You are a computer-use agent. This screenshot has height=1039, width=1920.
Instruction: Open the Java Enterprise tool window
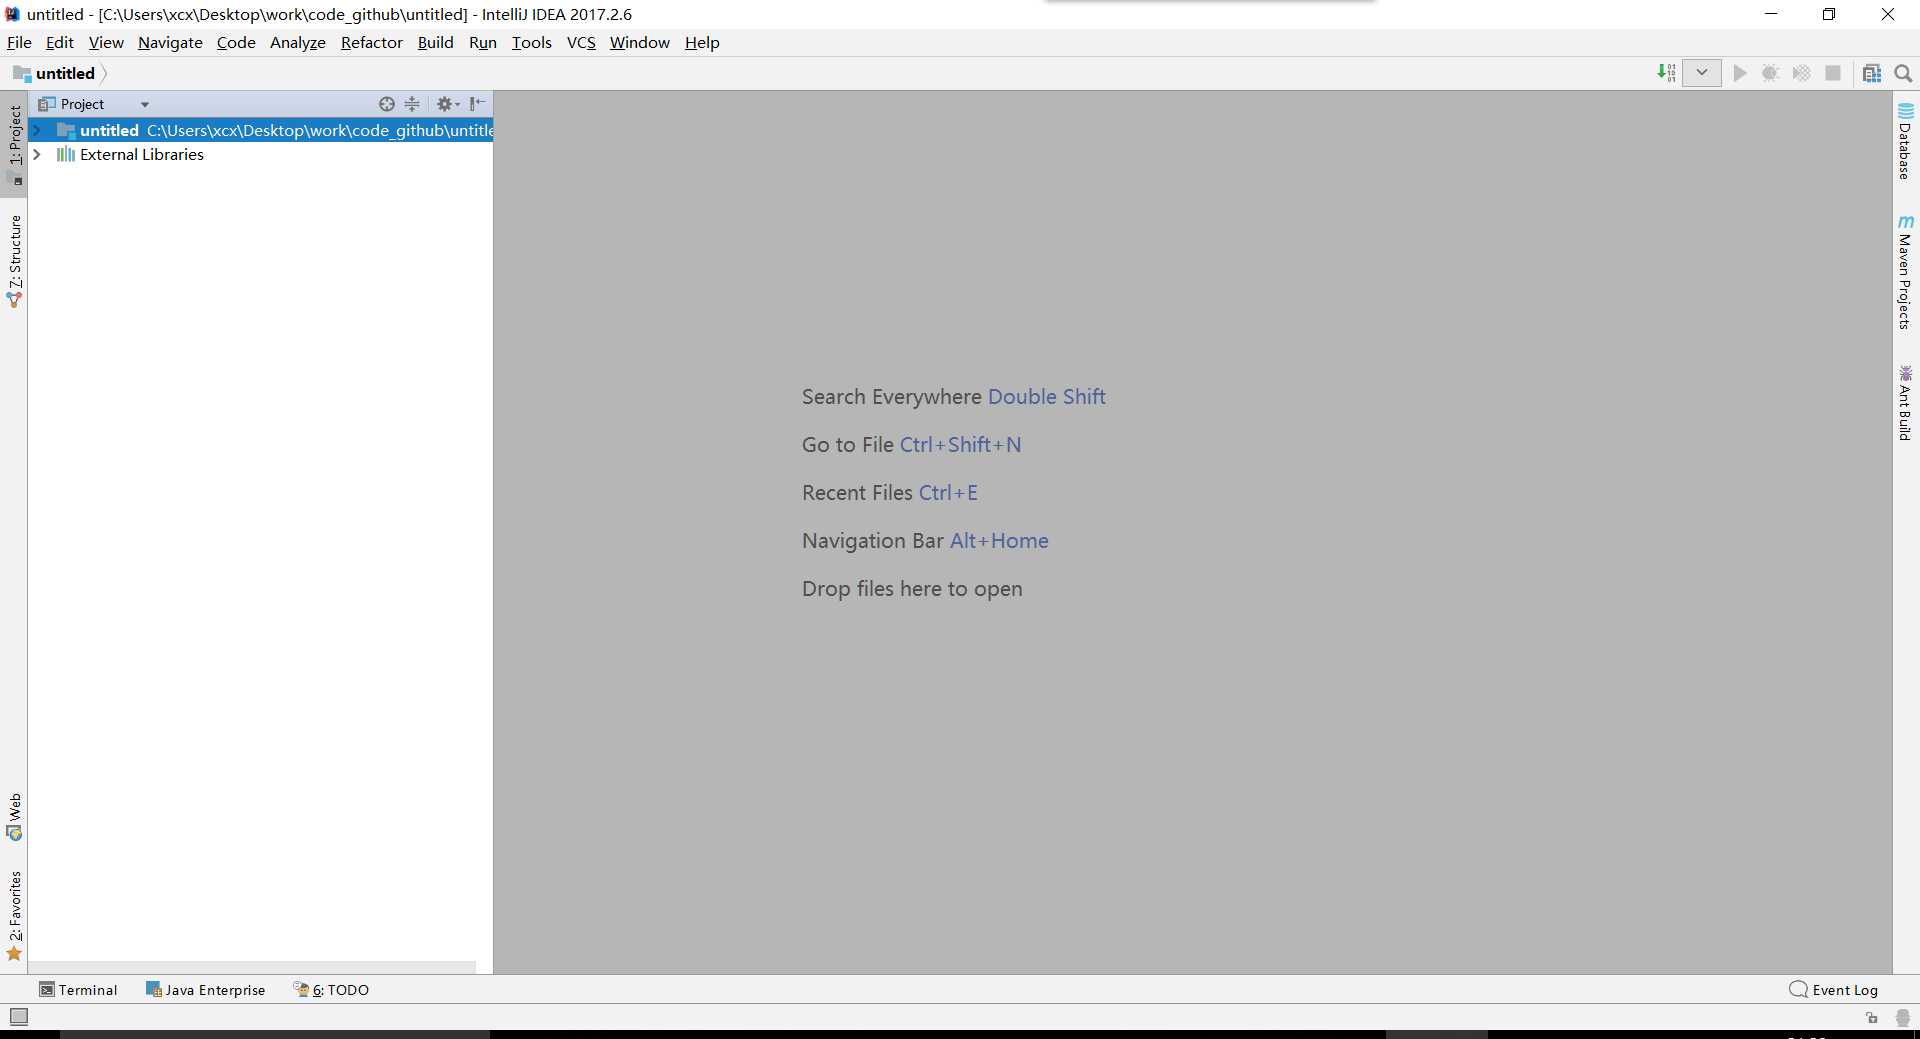206,990
